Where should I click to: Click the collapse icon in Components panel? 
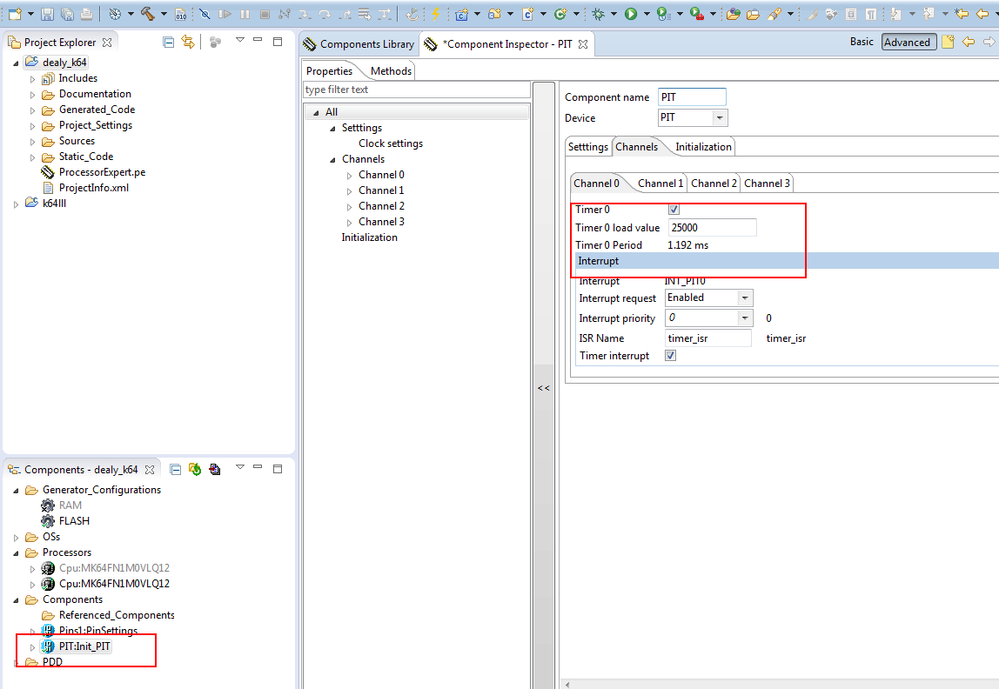[x=175, y=470]
